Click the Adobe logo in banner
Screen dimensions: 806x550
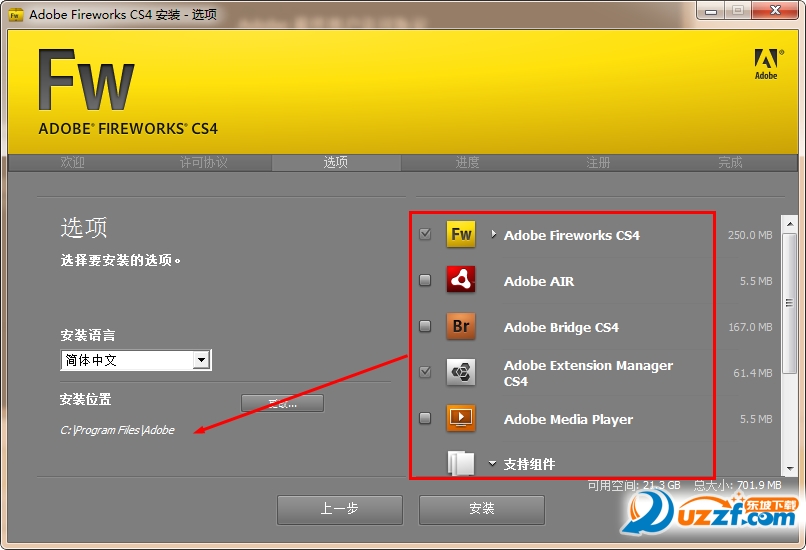[766, 64]
